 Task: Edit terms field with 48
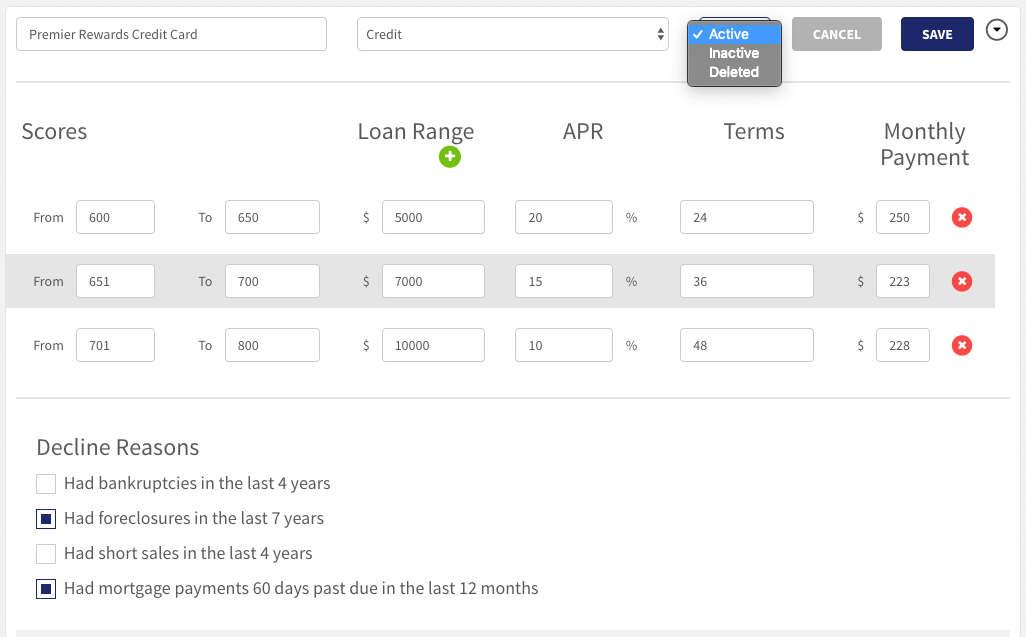747,345
